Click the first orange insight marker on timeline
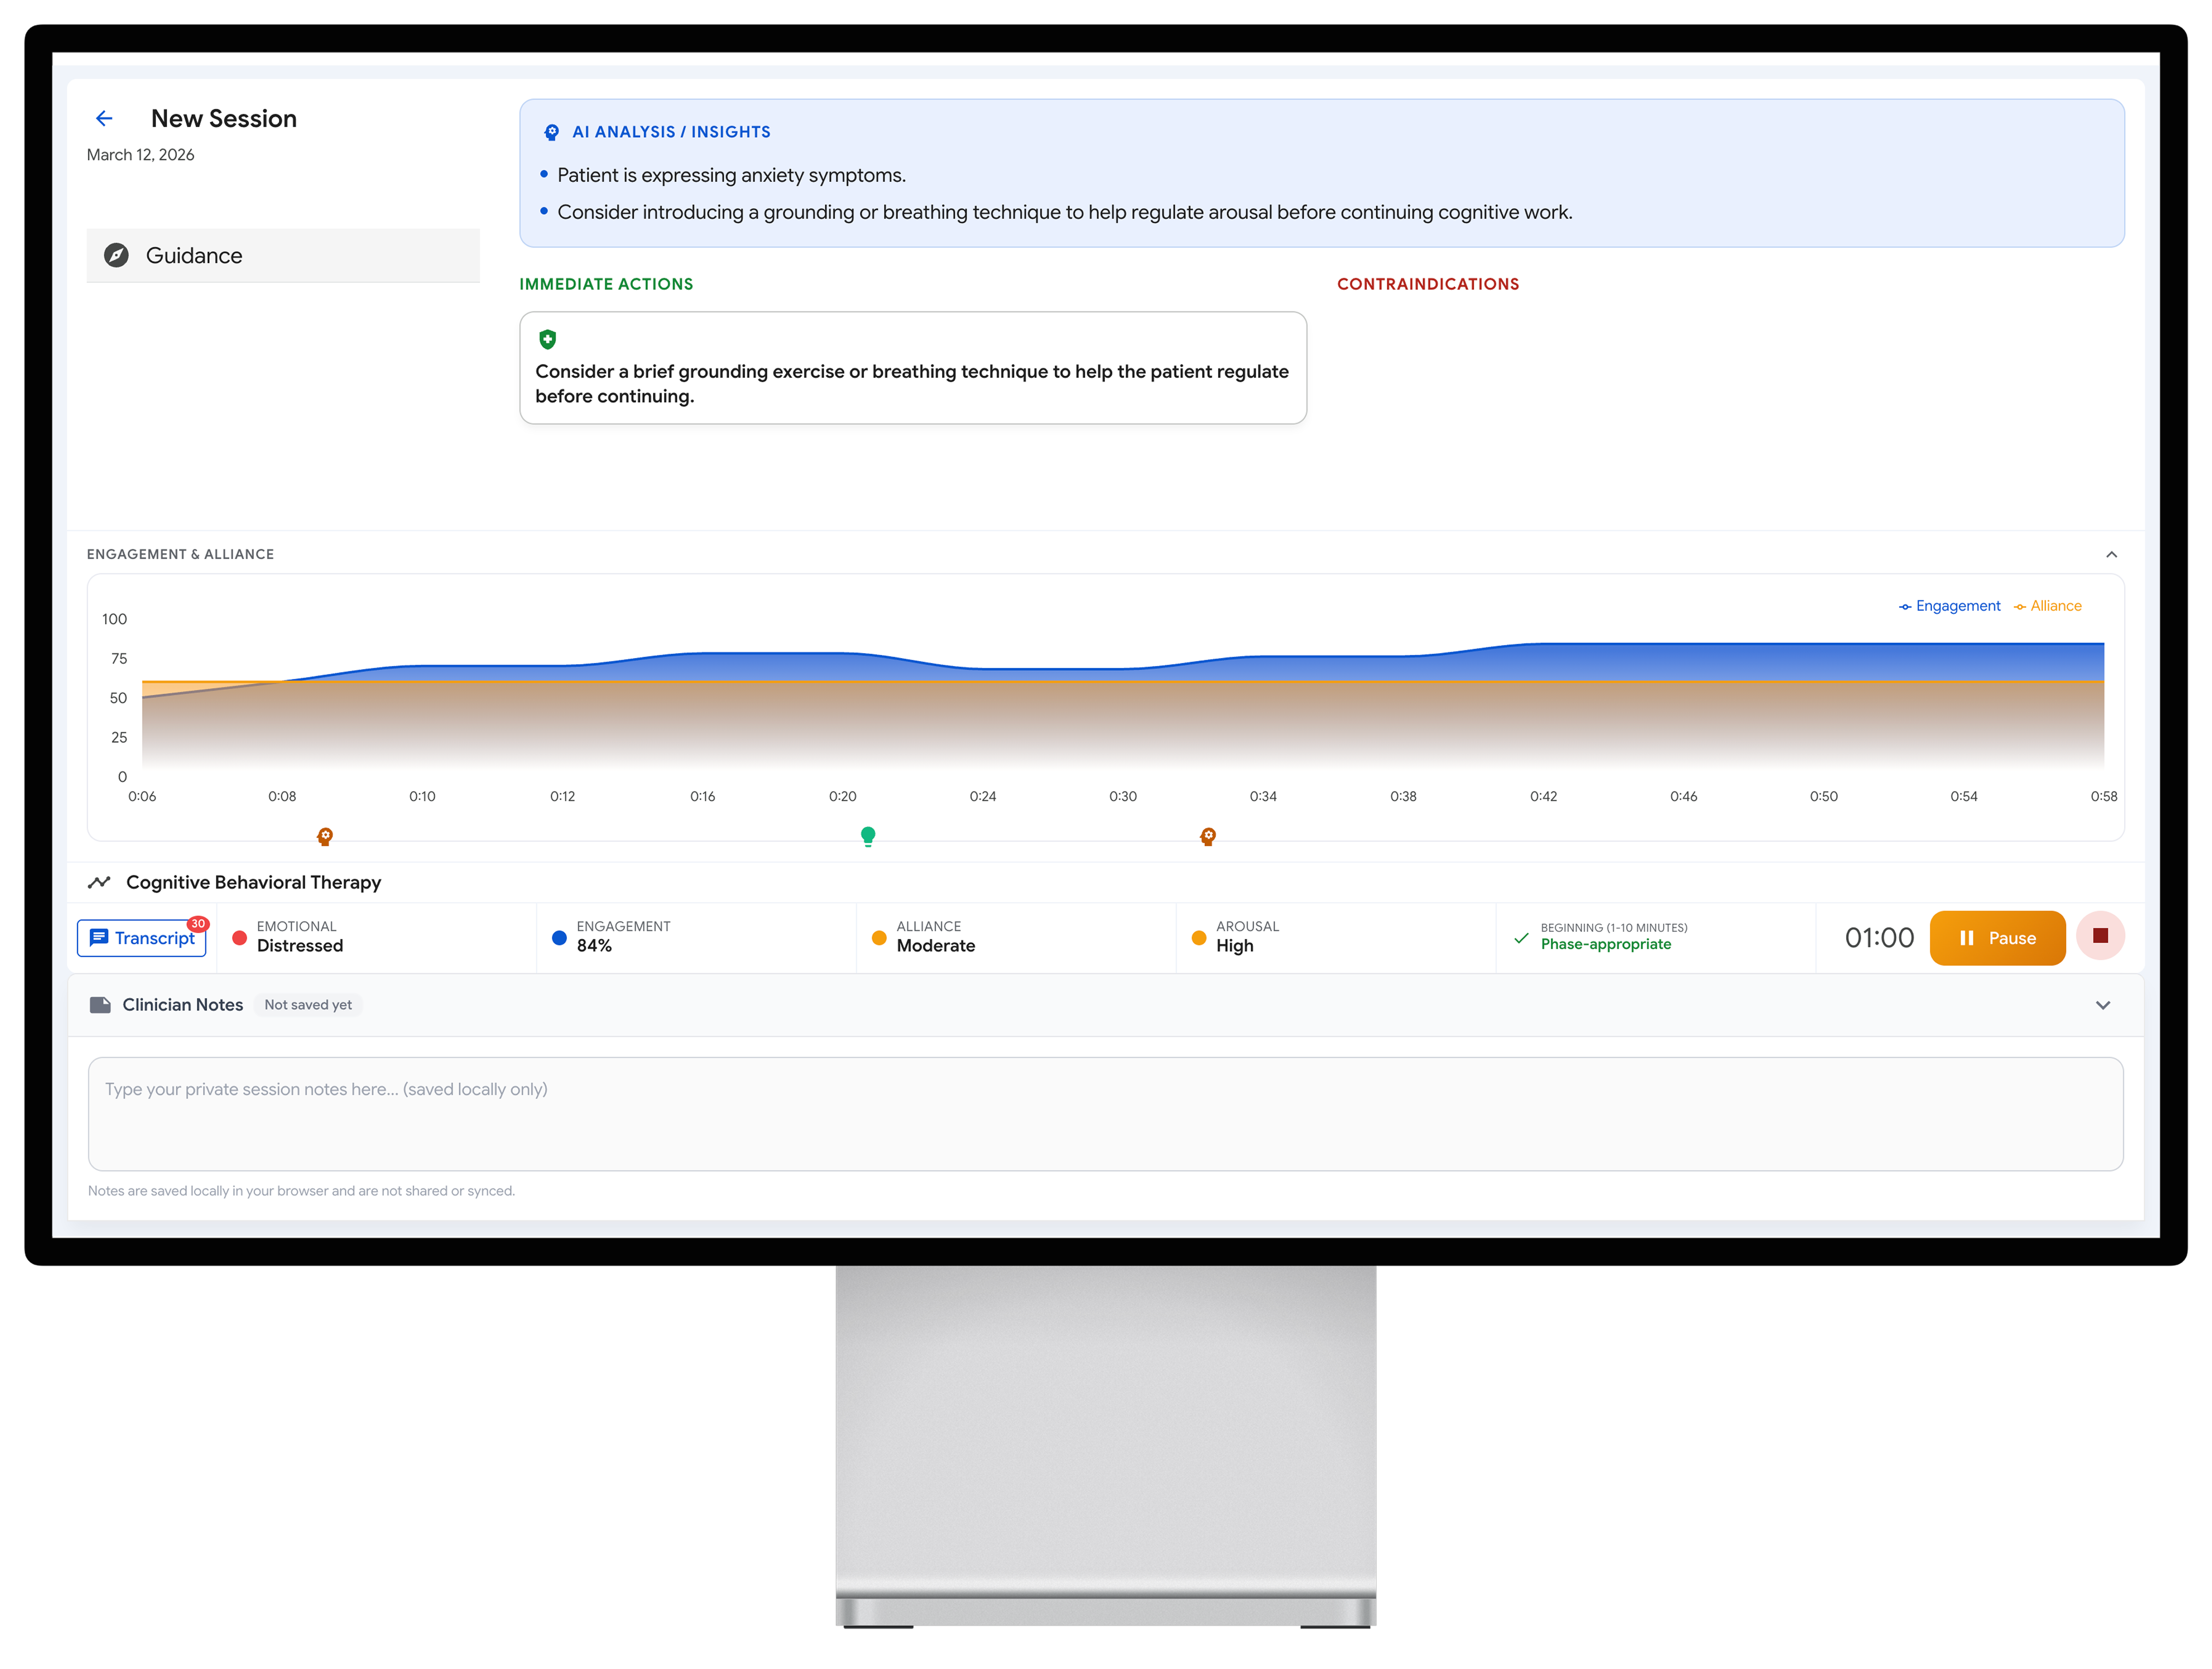 point(325,836)
